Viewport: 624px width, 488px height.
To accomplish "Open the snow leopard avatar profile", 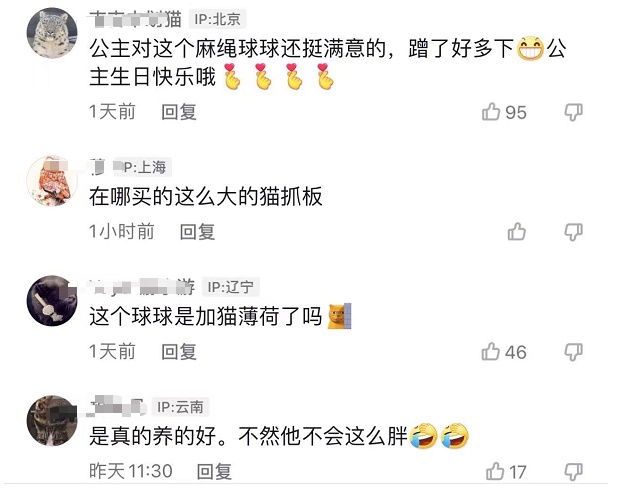I will (52, 33).
